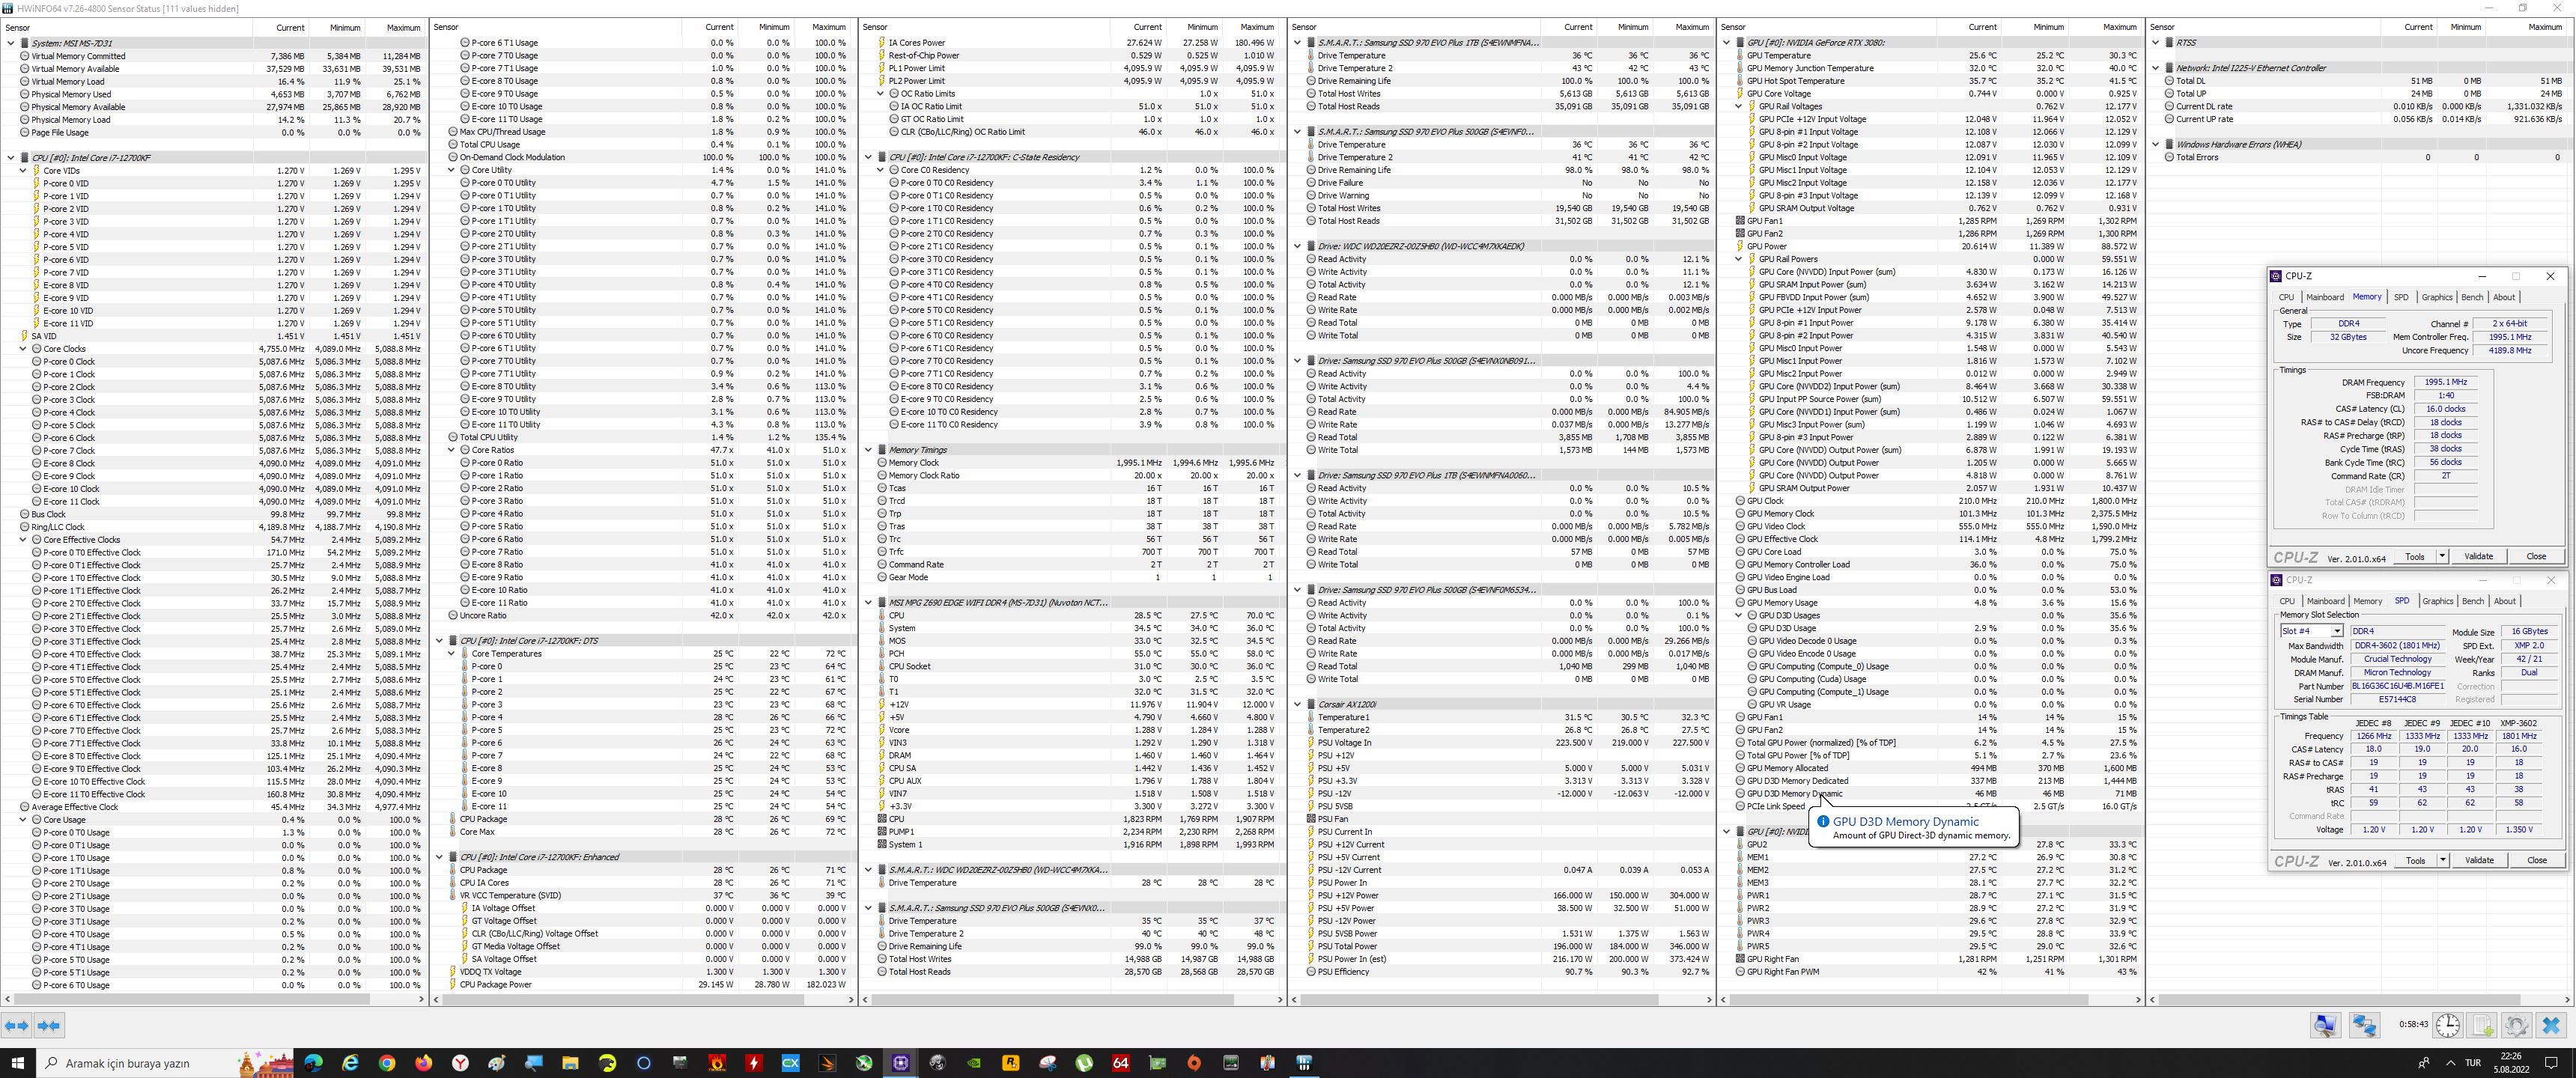Open Tools dropdown arrow in Memory CPU-Z window
The height and width of the screenshot is (1078, 2576).
pos(2442,556)
